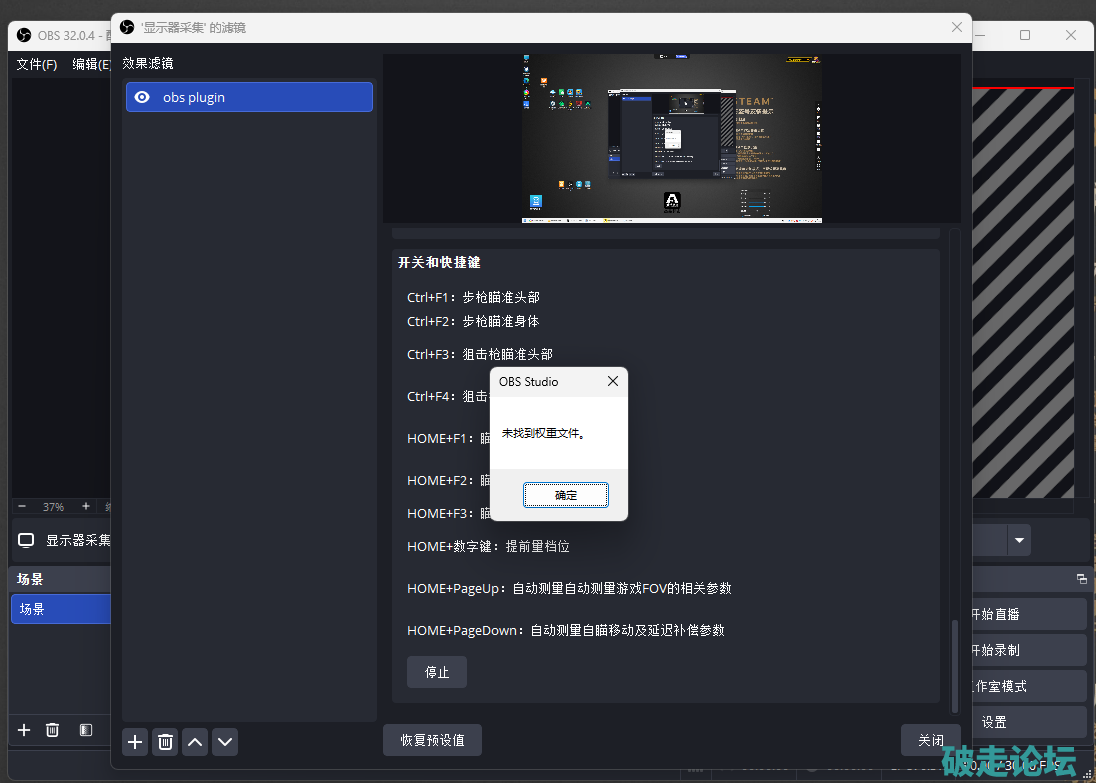Open the scene filters icon in 场景 panel
The width and height of the screenshot is (1096, 783).
click(x=86, y=730)
